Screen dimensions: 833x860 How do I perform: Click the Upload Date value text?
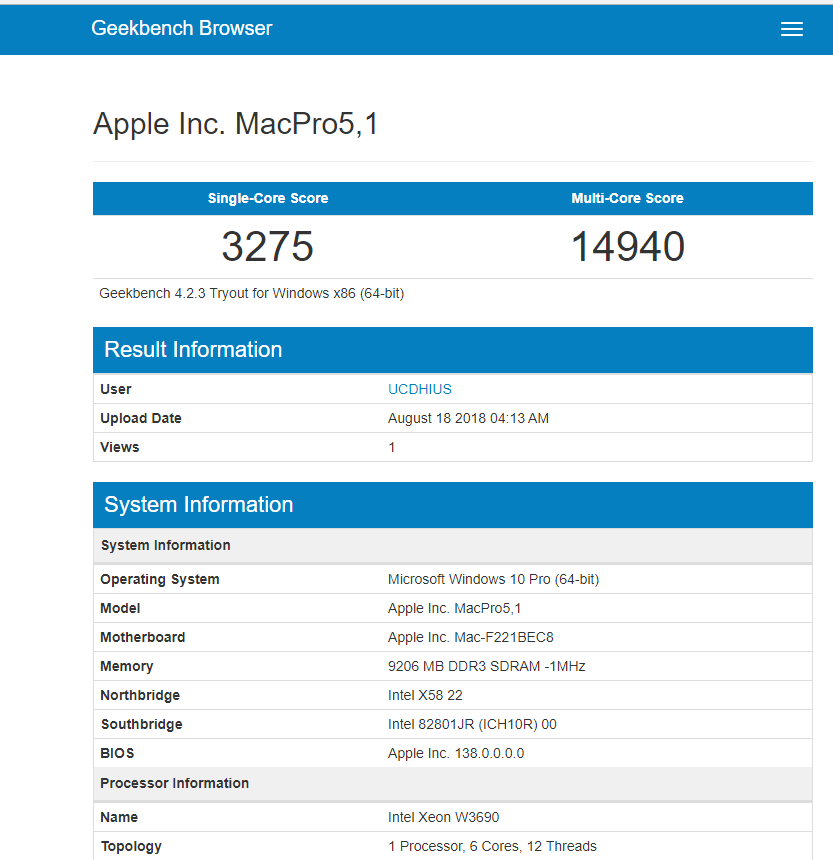tap(468, 418)
